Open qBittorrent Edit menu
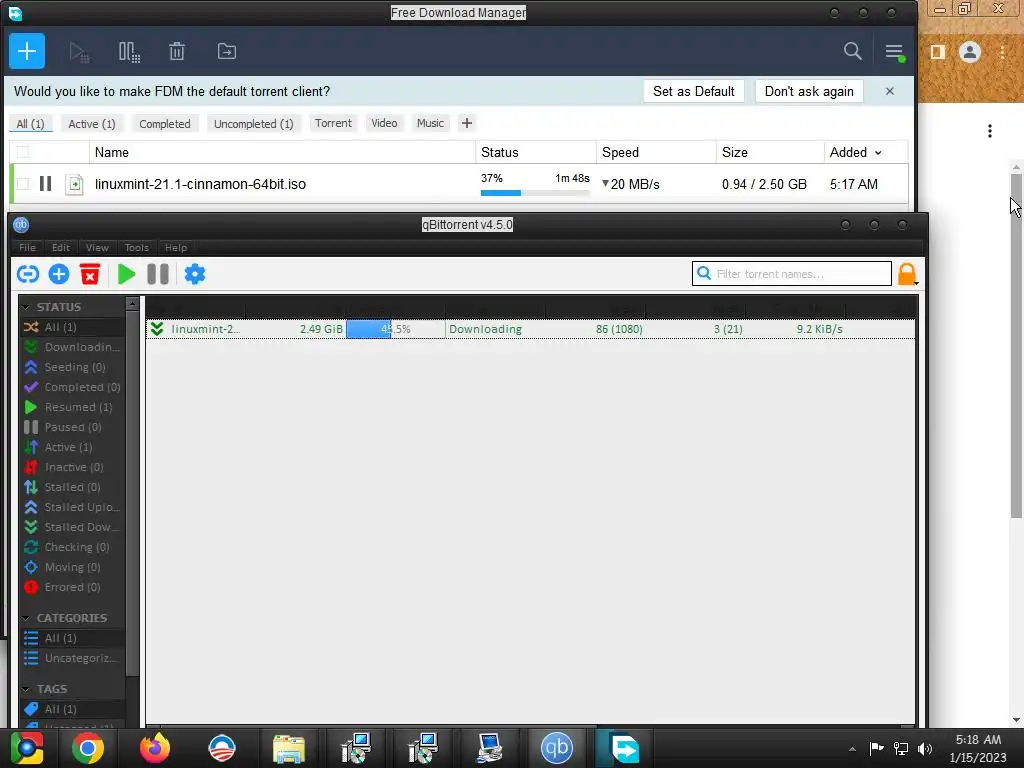The height and width of the screenshot is (768, 1024). tap(61, 248)
